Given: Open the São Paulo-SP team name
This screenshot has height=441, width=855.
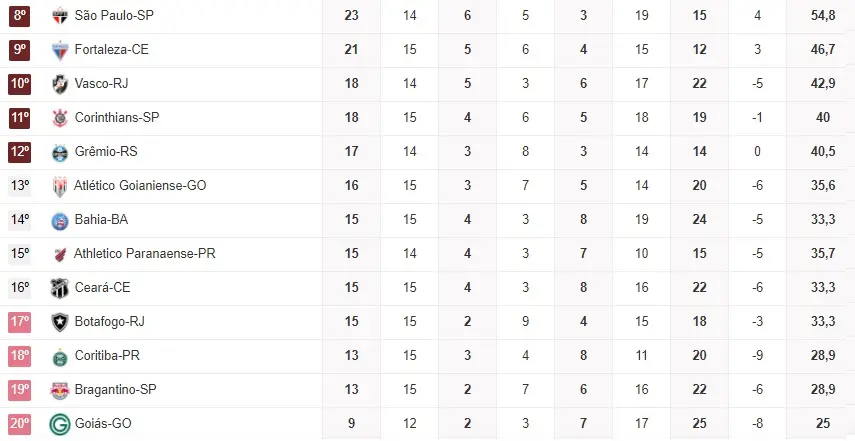Looking at the screenshot, I should [114, 15].
